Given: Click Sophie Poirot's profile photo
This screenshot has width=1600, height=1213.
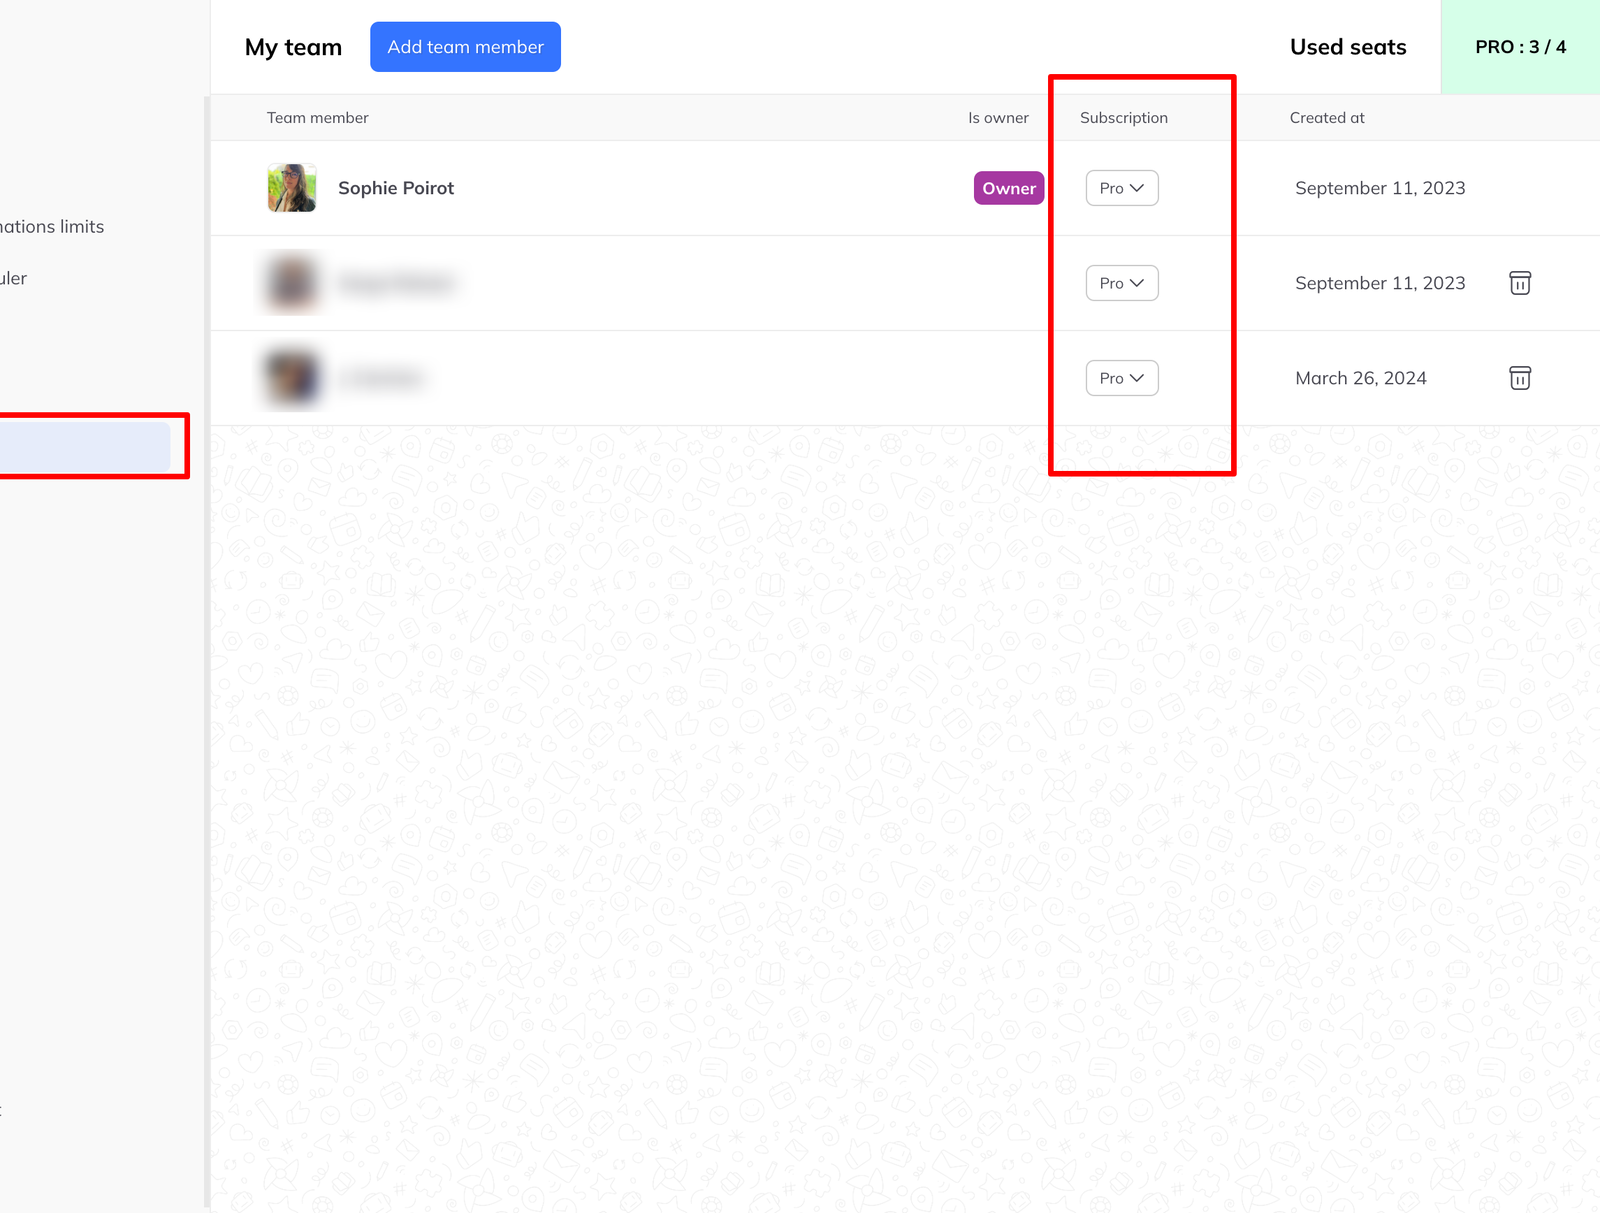Looking at the screenshot, I should pos(292,188).
